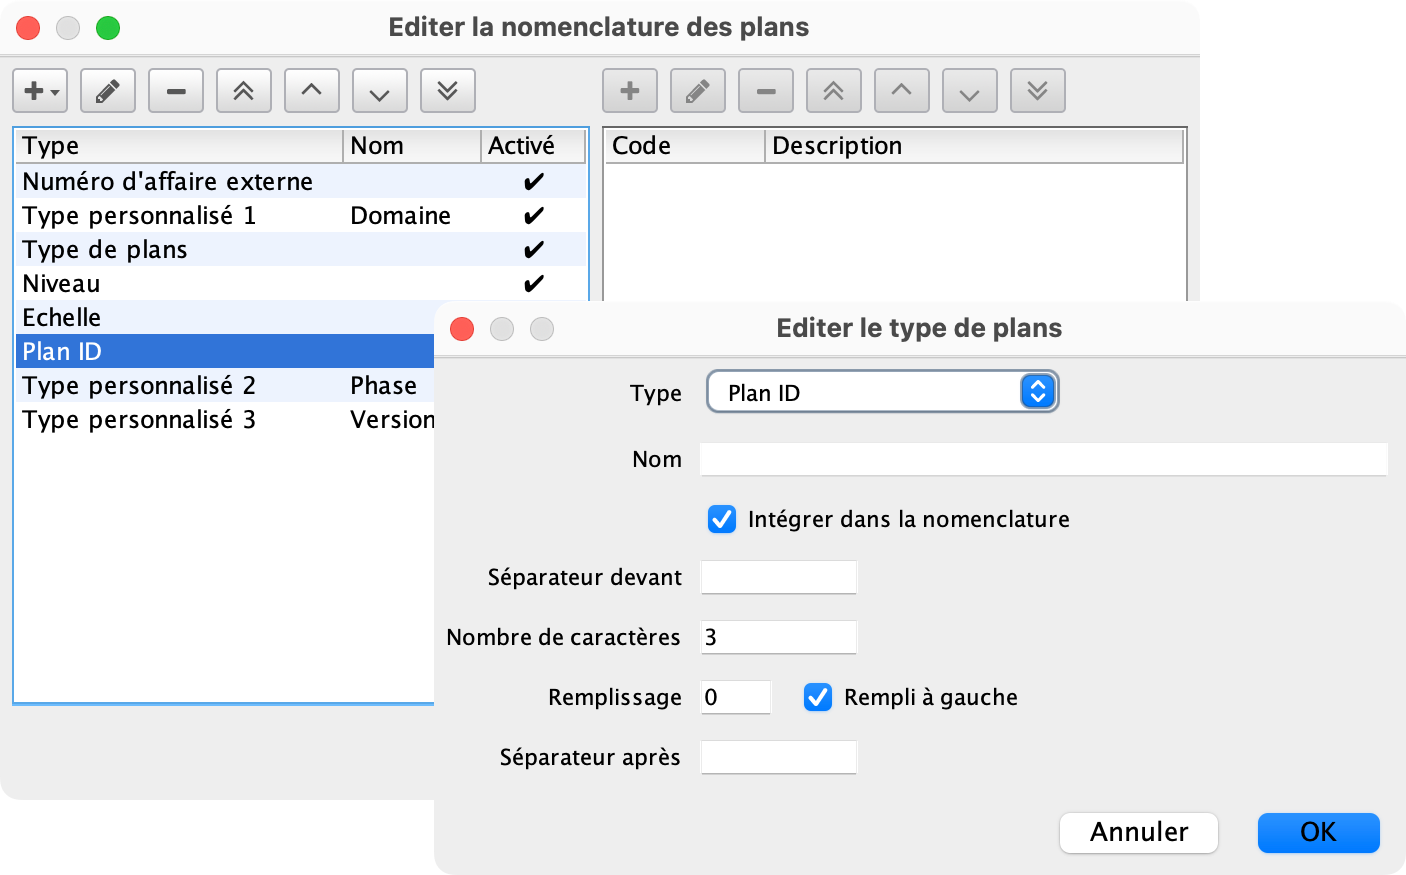Select the Type personnalisé 3 row
The width and height of the screenshot is (1406, 875).
point(225,419)
